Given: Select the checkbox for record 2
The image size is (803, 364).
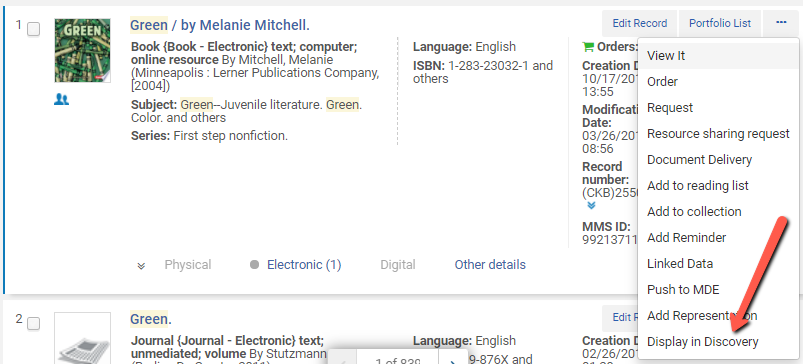Looking at the screenshot, I should tap(33, 324).
